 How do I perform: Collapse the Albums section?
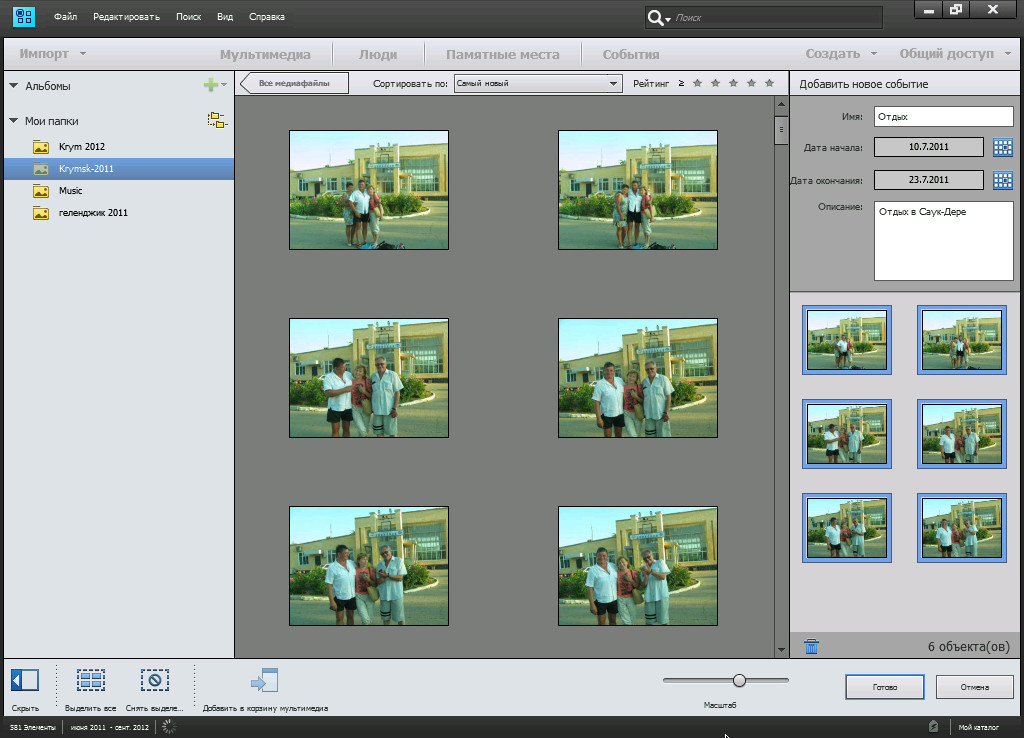point(13,87)
